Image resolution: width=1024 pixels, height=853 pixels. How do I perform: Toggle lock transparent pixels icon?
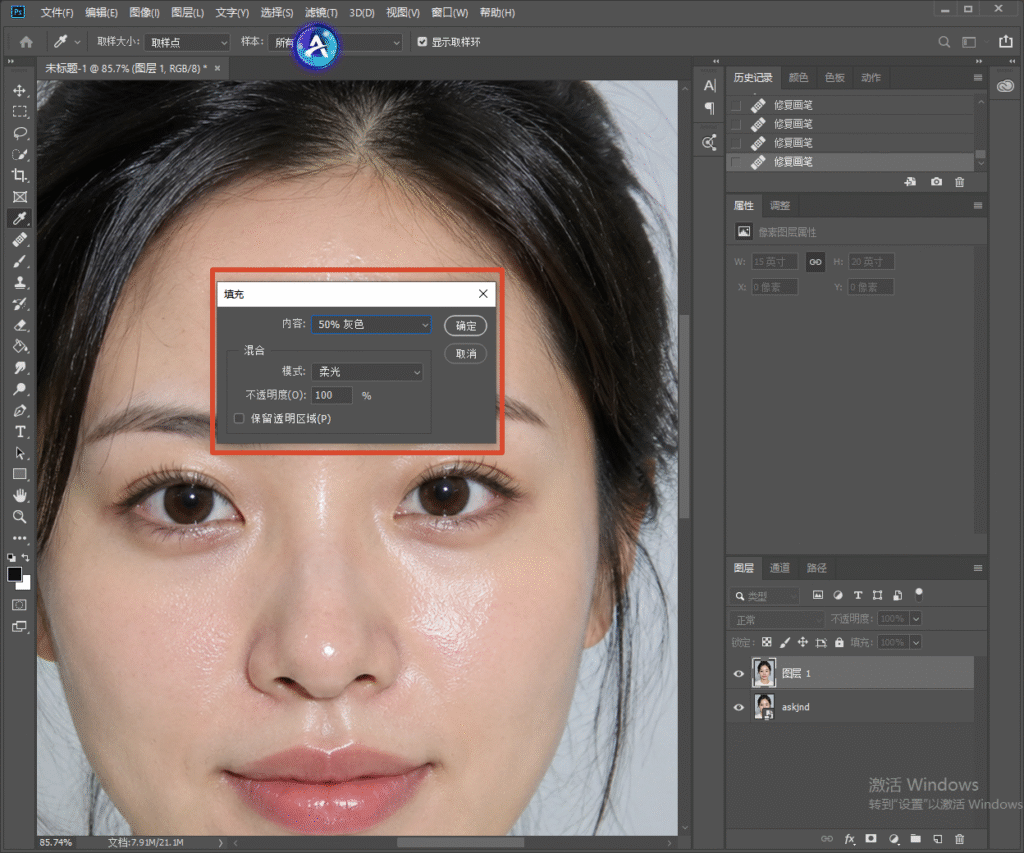tap(767, 642)
